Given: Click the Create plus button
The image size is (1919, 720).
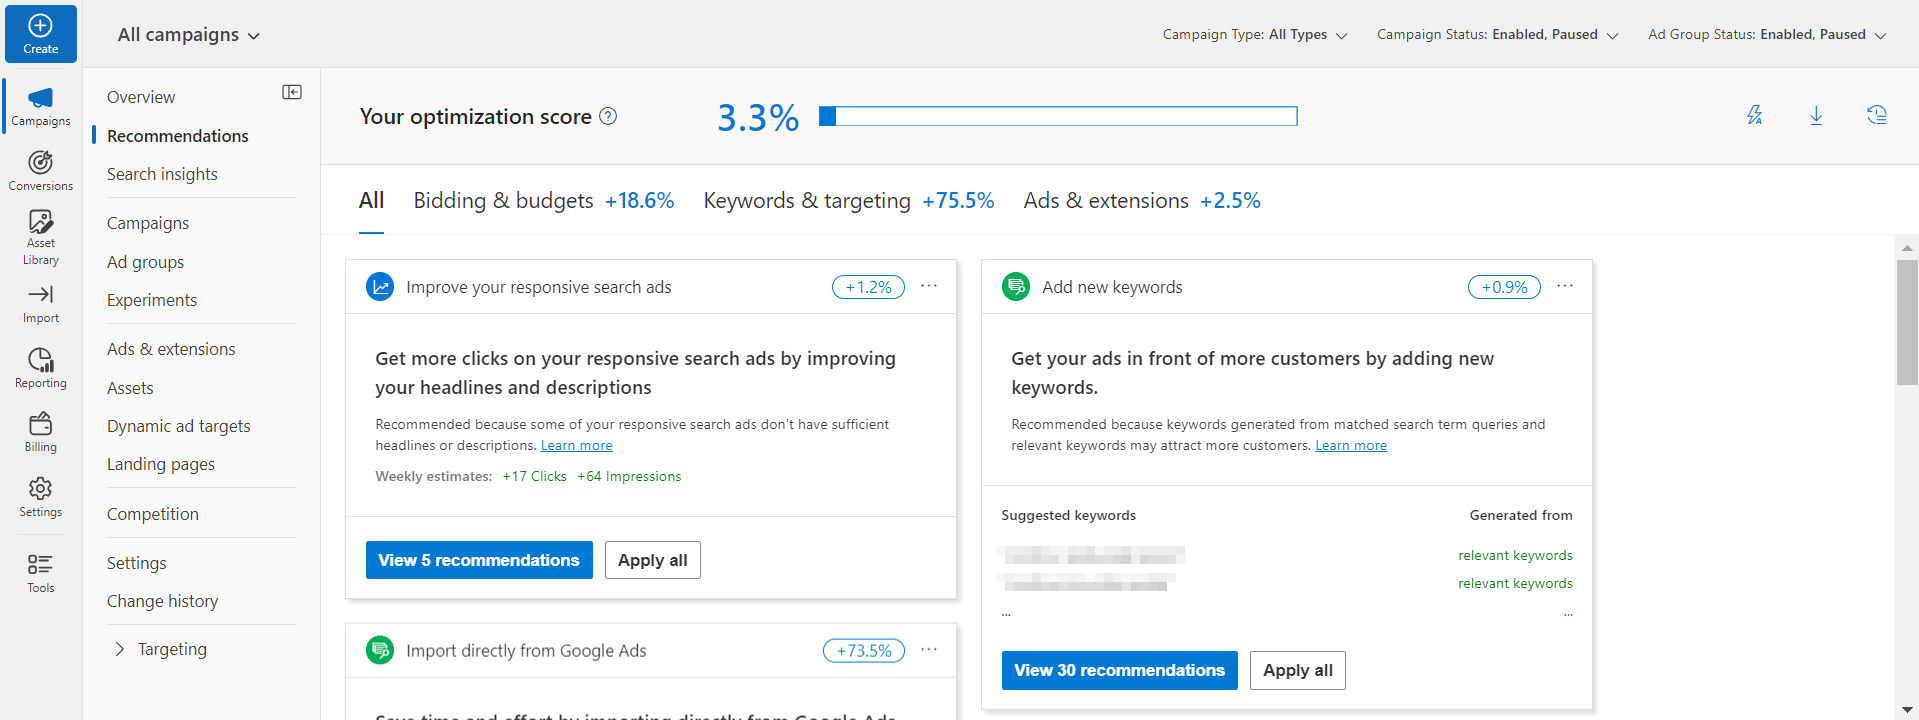Looking at the screenshot, I should point(40,34).
